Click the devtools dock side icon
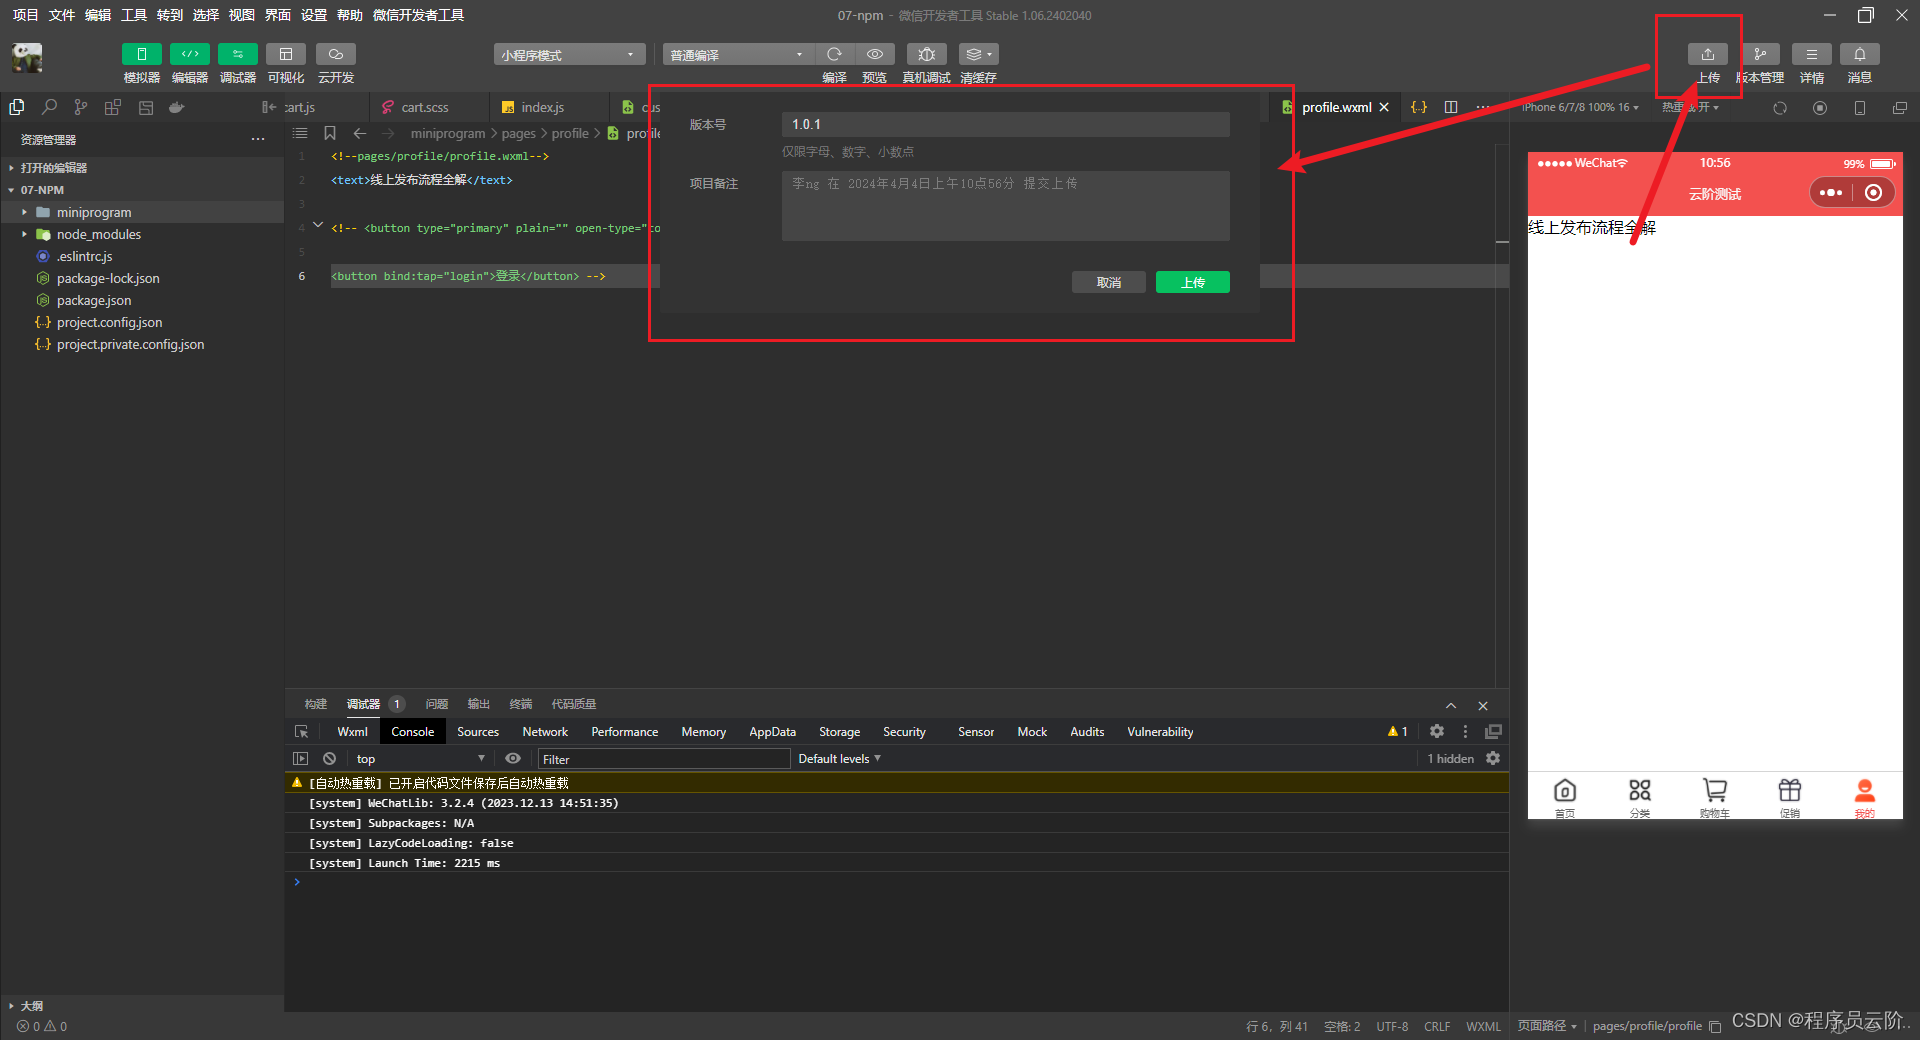Screen dimensions: 1920x1040 point(1493,732)
